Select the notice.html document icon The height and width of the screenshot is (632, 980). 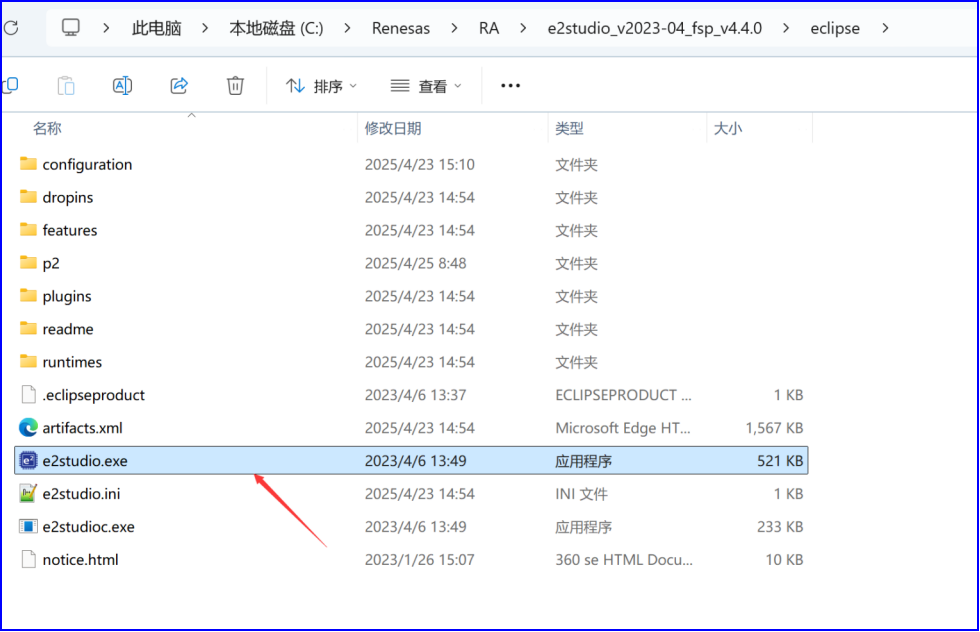click(28, 559)
